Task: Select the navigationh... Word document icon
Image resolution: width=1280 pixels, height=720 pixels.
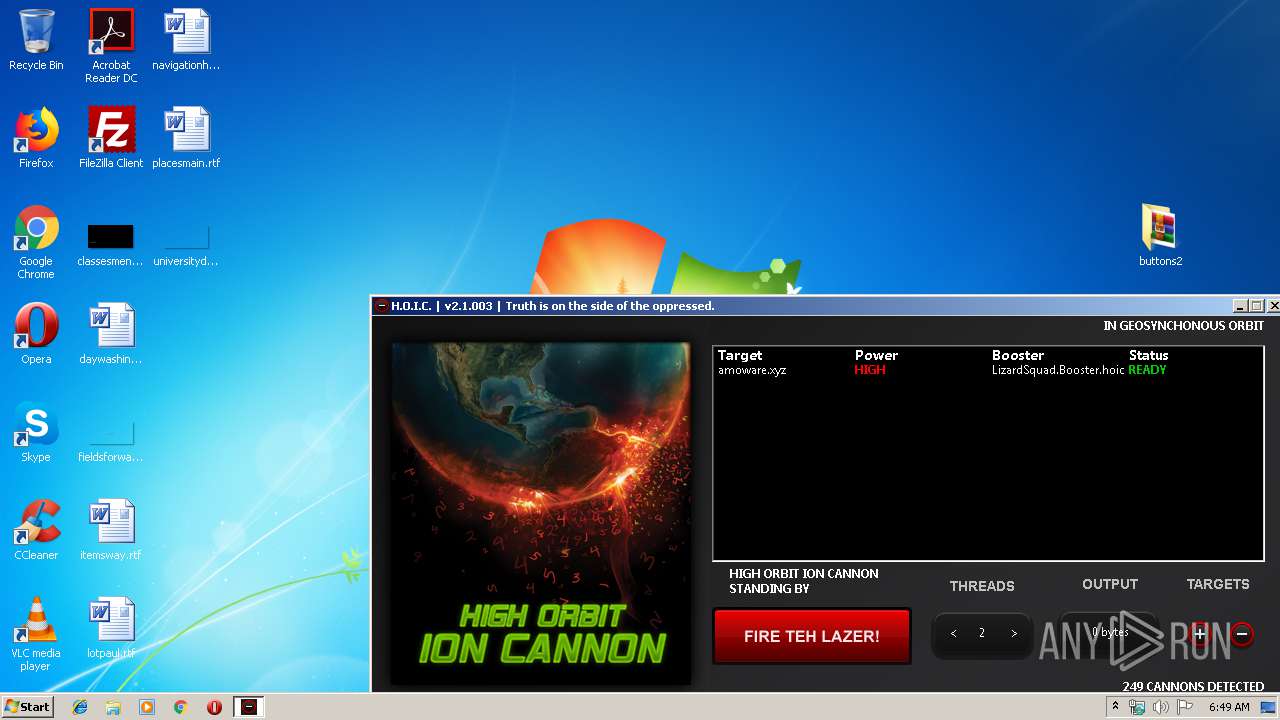Action: (186, 40)
